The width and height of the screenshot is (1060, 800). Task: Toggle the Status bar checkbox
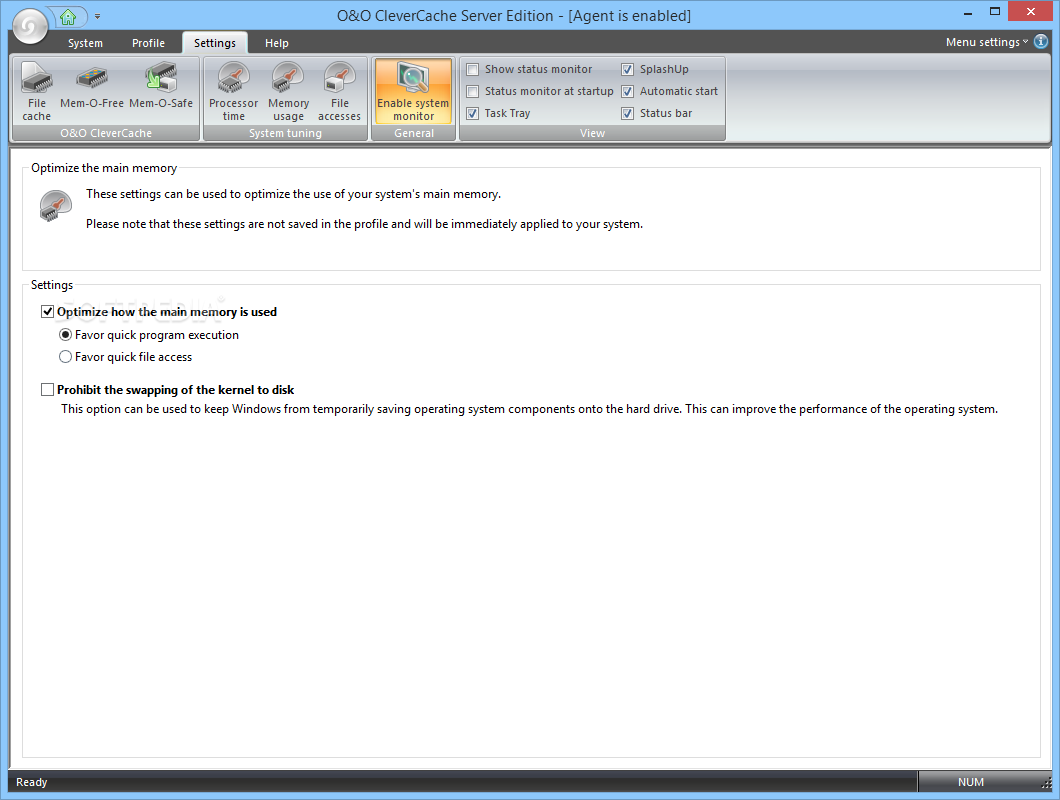[x=627, y=113]
